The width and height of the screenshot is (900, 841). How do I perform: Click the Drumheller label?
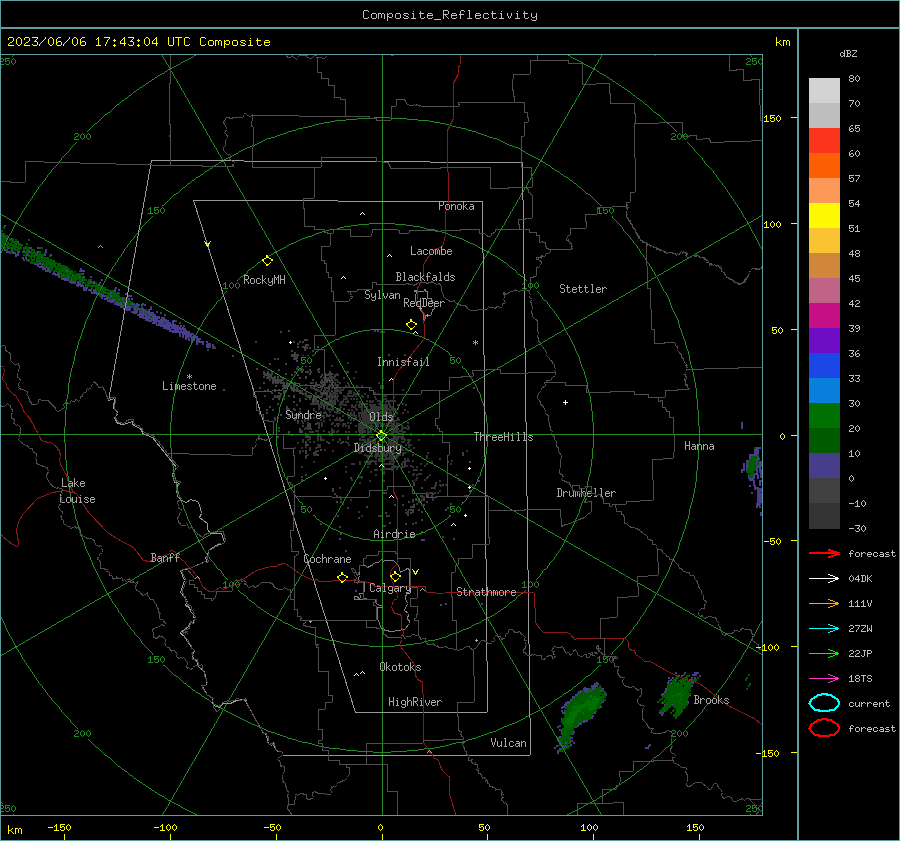pos(586,493)
